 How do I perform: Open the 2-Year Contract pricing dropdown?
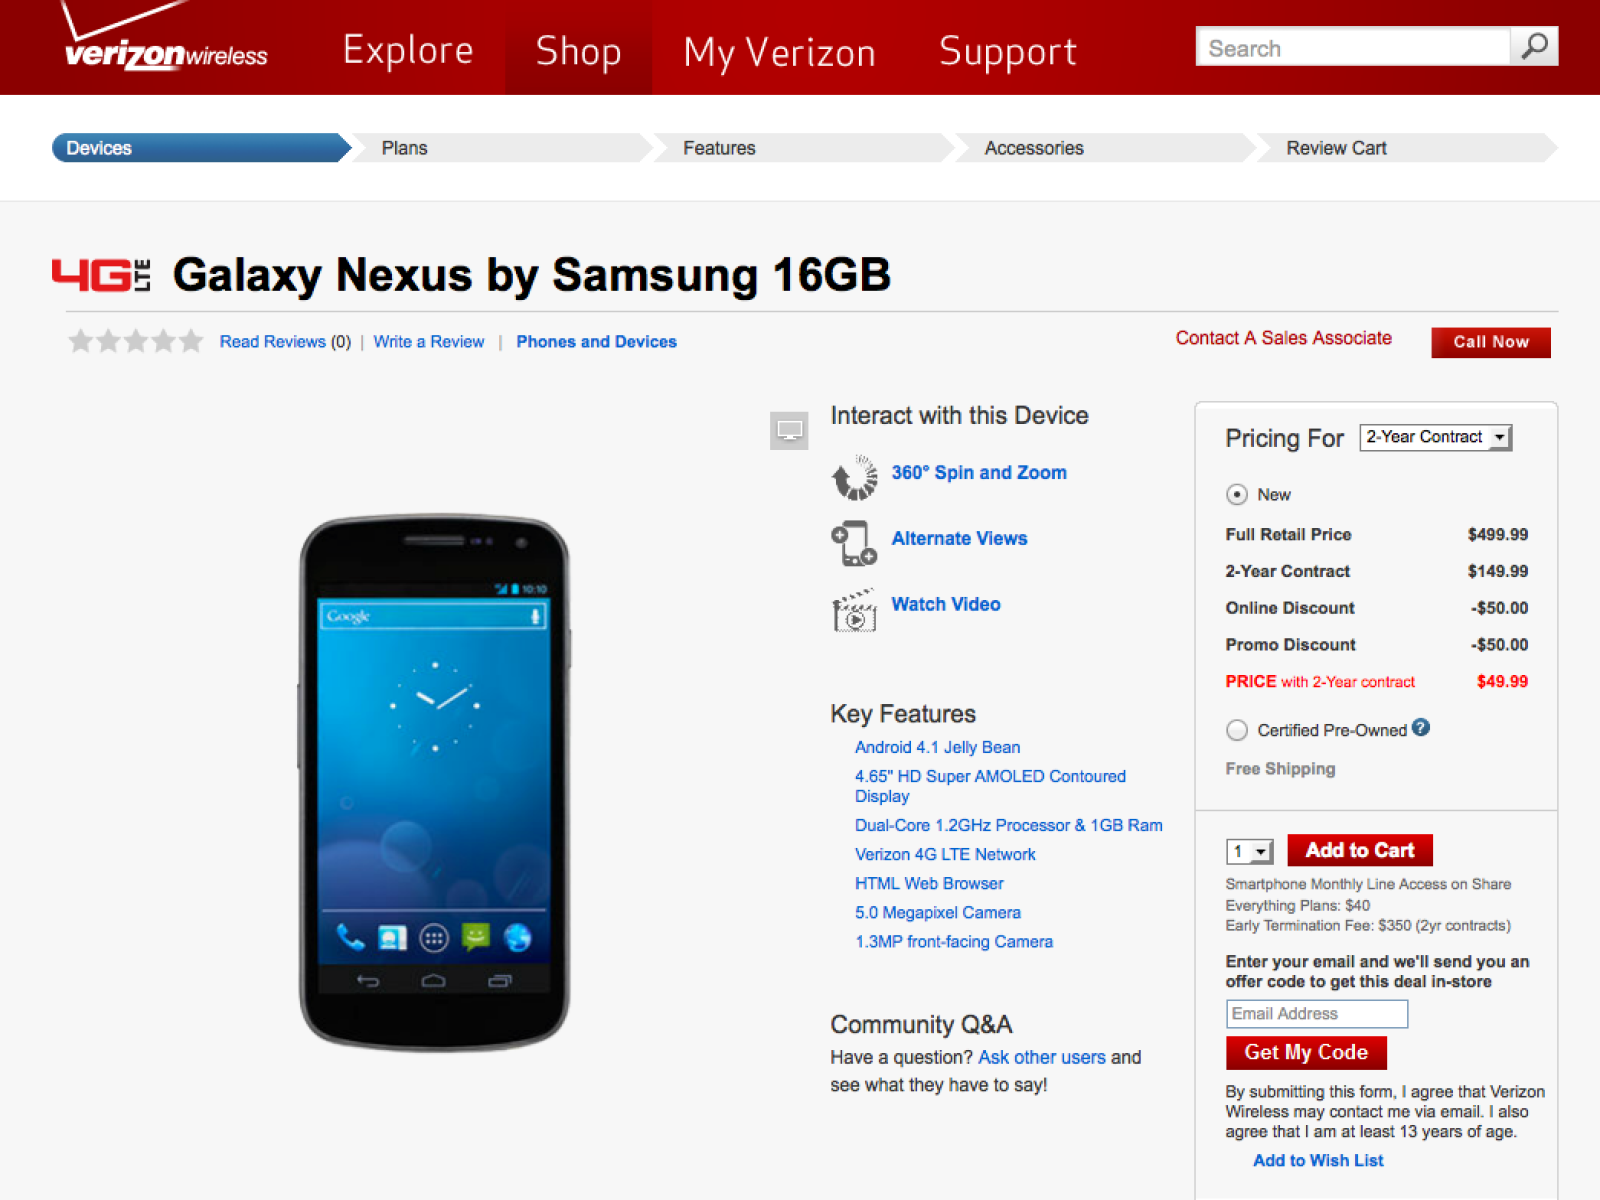[1435, 438]
